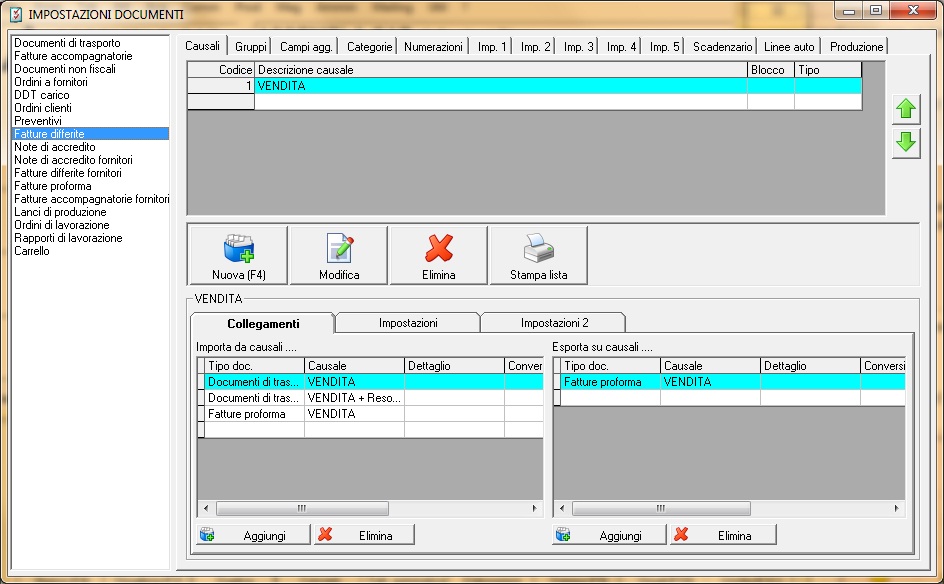Select Ordini a fornitori in list
Image resolution: width=944 pixels, height=584 pixels.
pyautogui.click(x=90, y=82)
